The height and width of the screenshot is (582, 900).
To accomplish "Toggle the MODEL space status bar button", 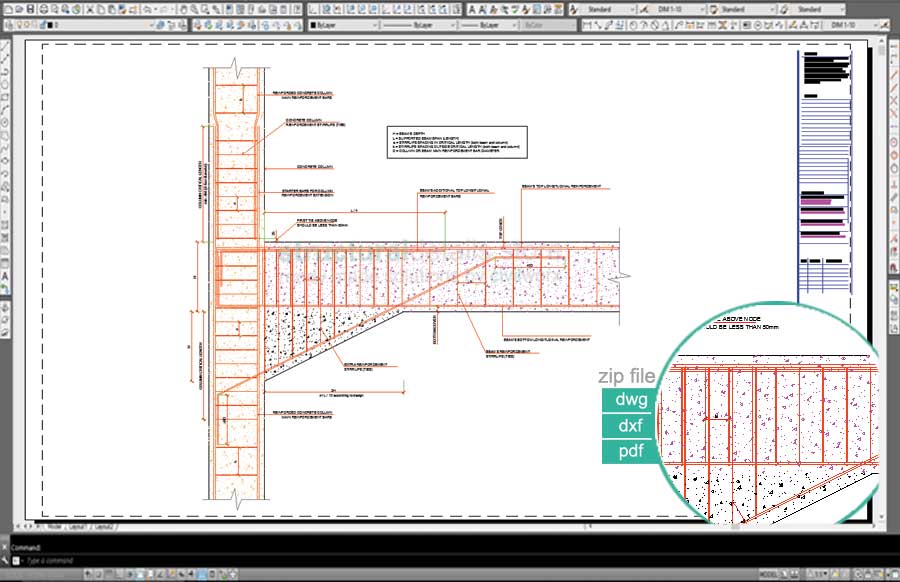I will pos(768,573).
